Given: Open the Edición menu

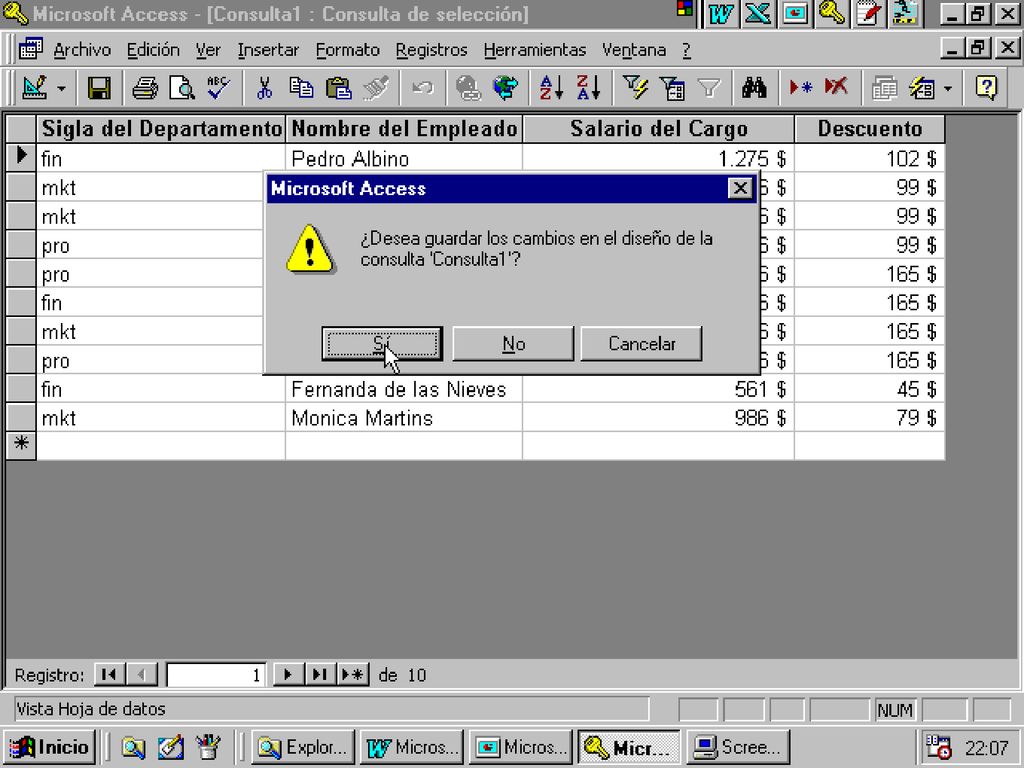Looking at the screenshot, I should tap(153, 50).
